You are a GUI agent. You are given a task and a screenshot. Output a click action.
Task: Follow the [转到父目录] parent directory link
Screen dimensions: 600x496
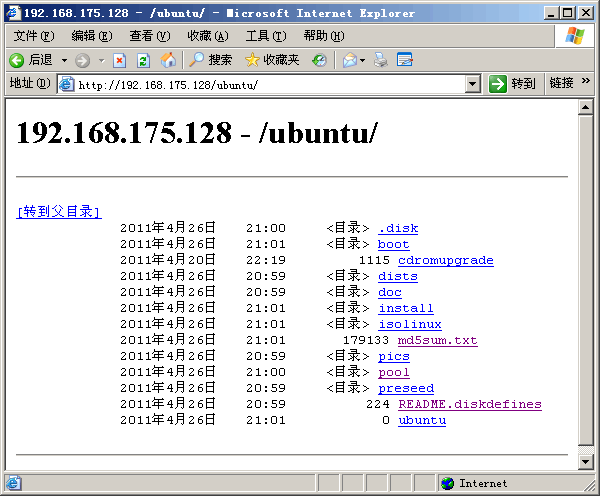59,212
